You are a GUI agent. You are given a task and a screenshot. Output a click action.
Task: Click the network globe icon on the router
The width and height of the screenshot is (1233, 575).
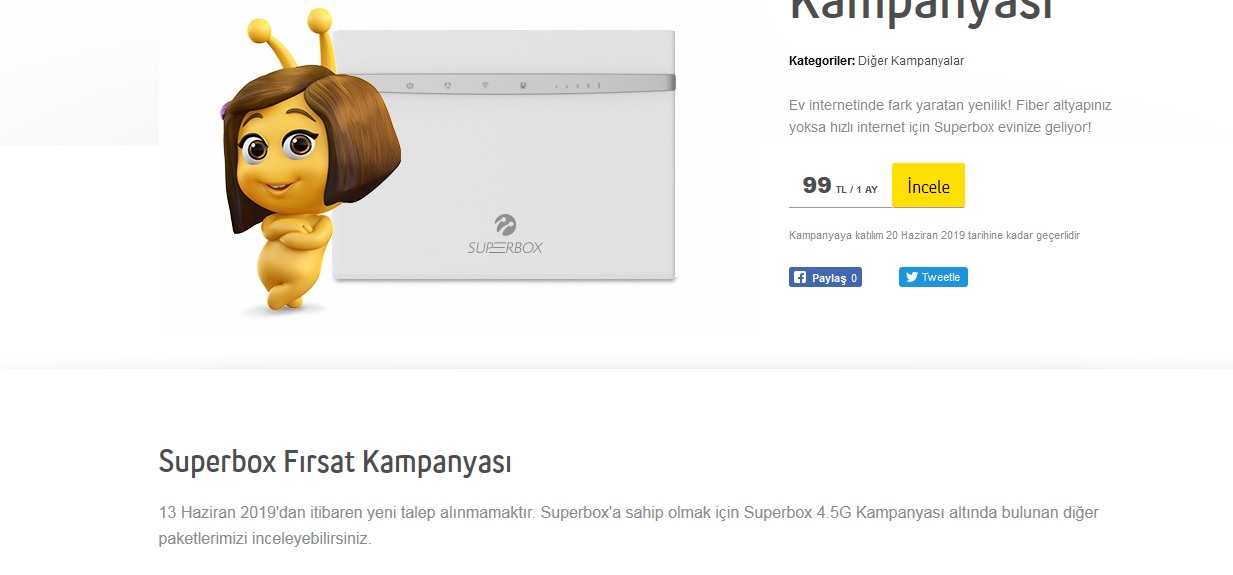[447, 85]
